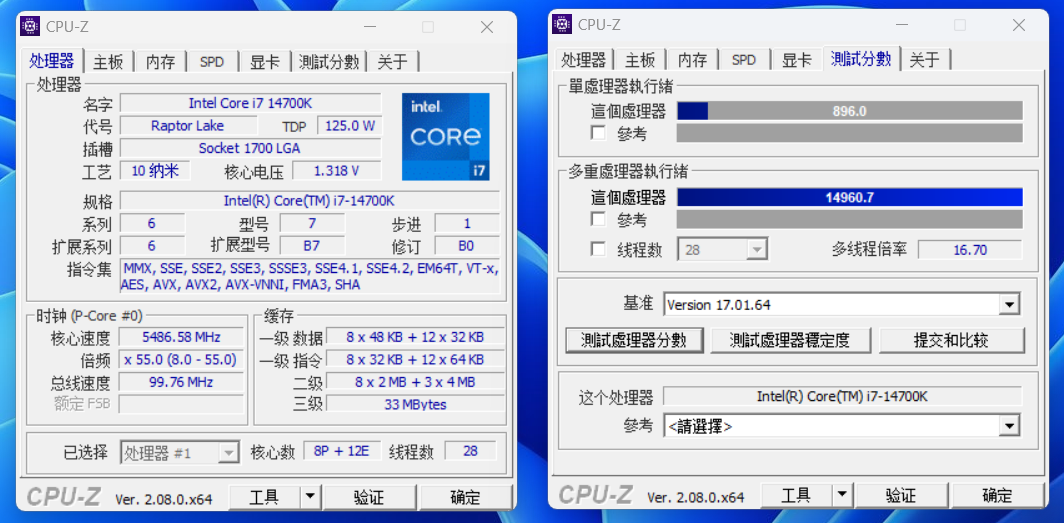
Task: Enable single-thread 參考 checkbox
Action: tap(598, 133)
